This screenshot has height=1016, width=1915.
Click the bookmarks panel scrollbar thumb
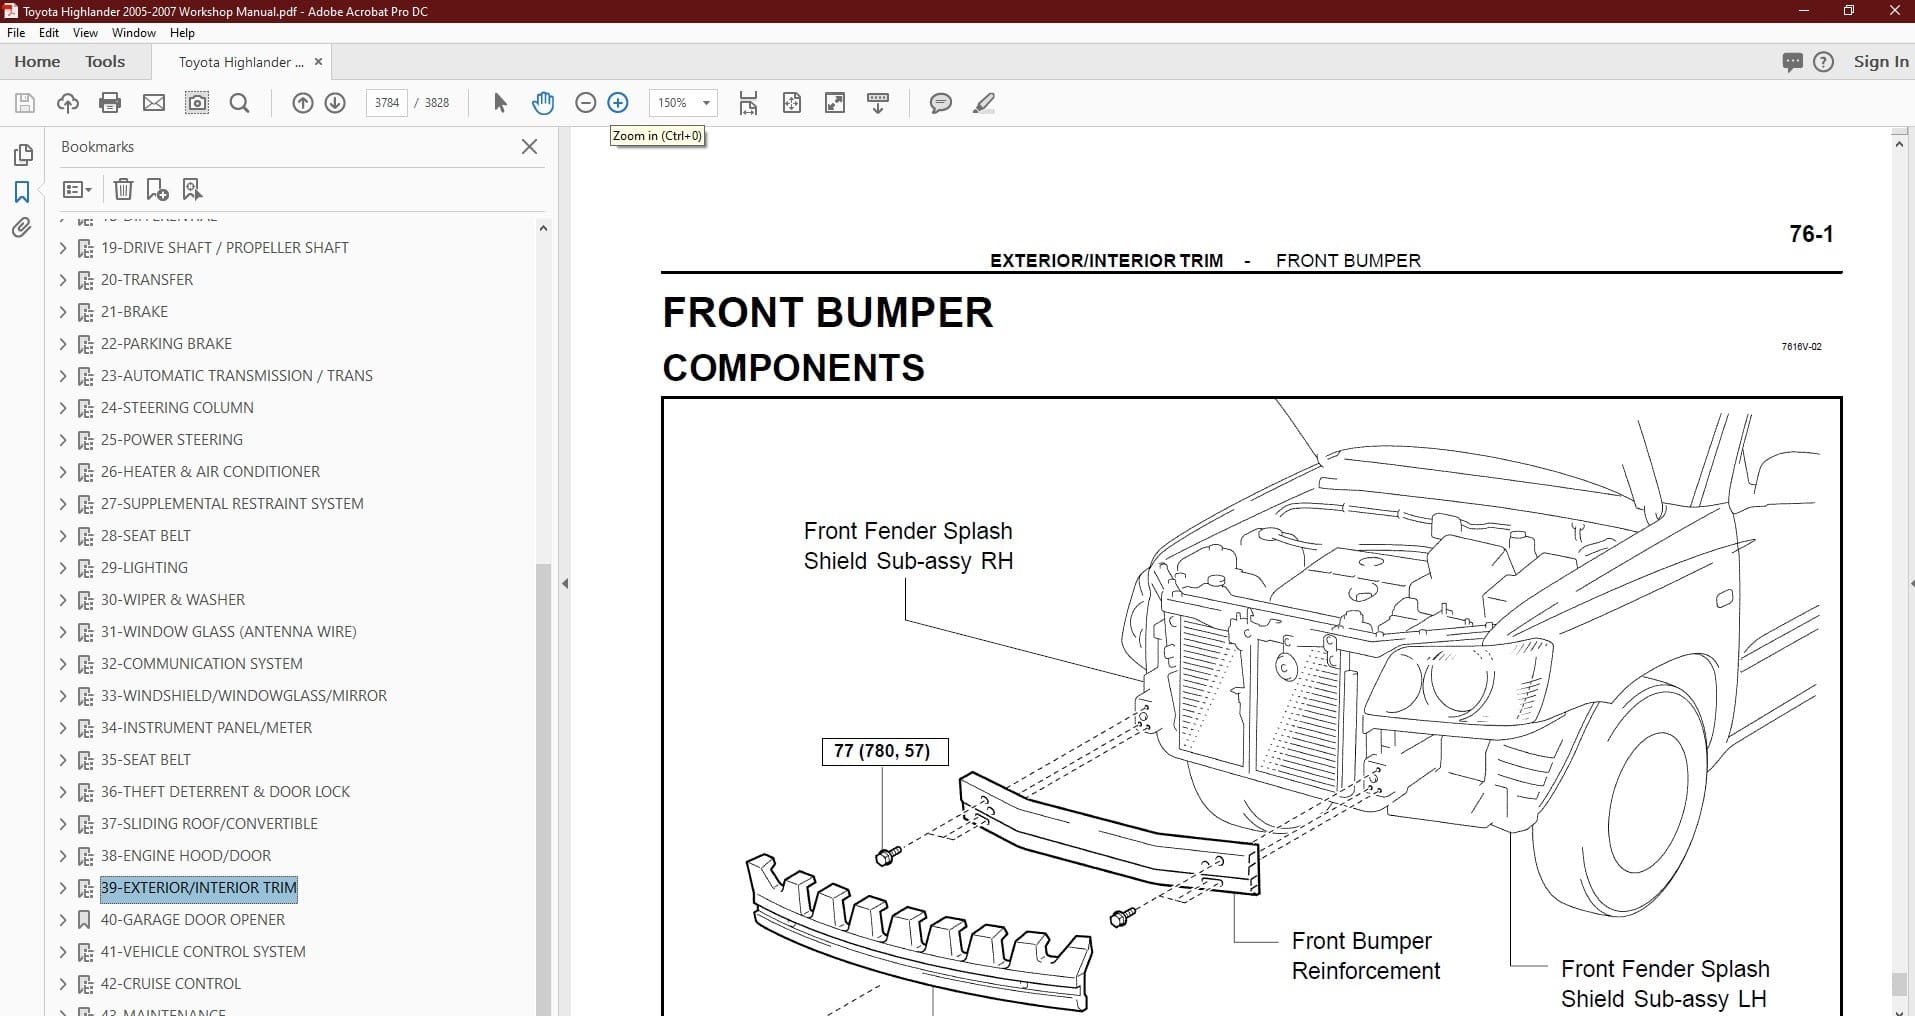[543, 790]
